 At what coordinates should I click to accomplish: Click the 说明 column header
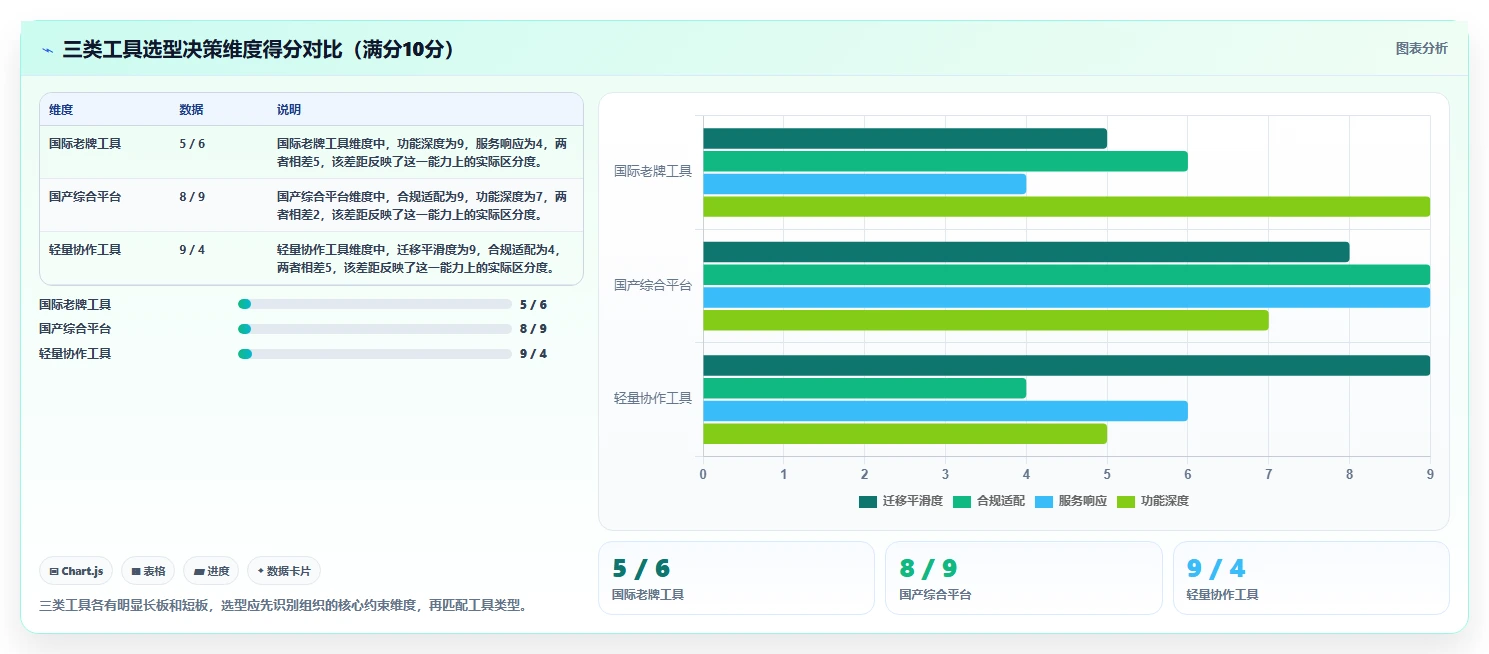click(x=289, y=110)
